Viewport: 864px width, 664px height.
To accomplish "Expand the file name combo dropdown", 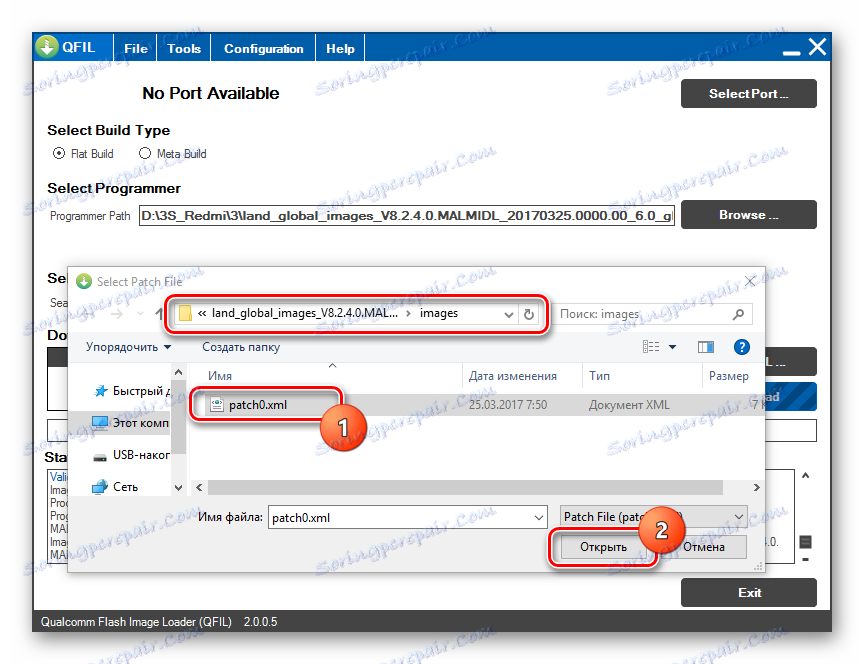I will coord(538,518).
